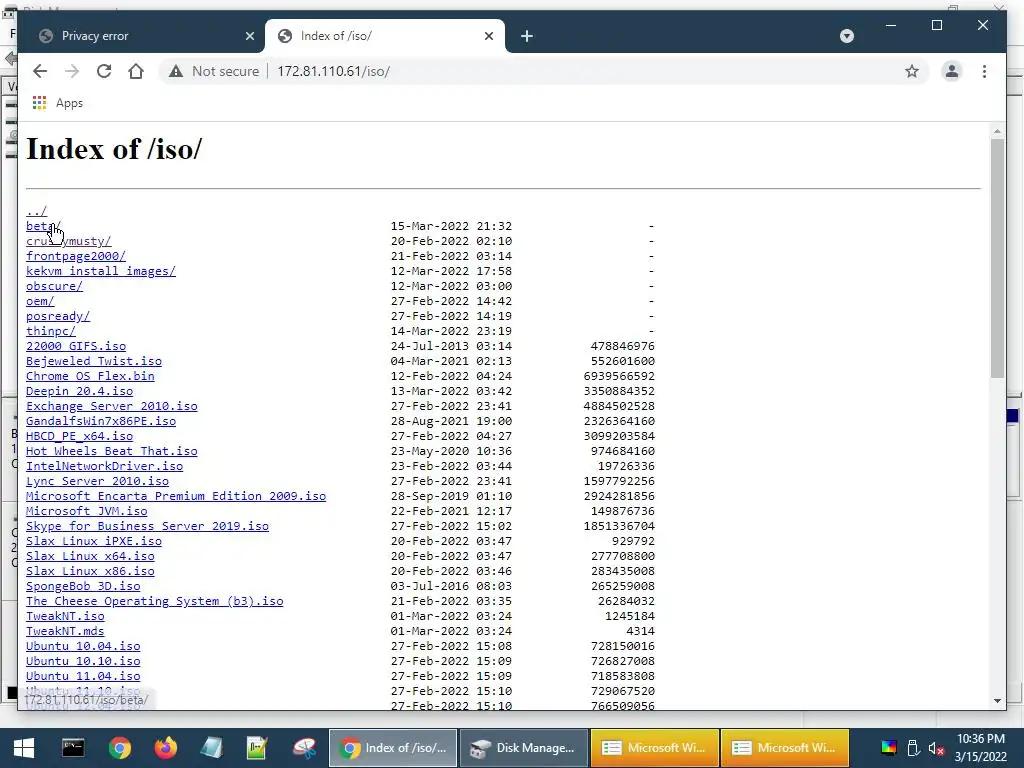Download Chrome_OS_Flex.bin
Image resolution: width=1024 pixels, height=768 pixels.
[x=90, y=376]
